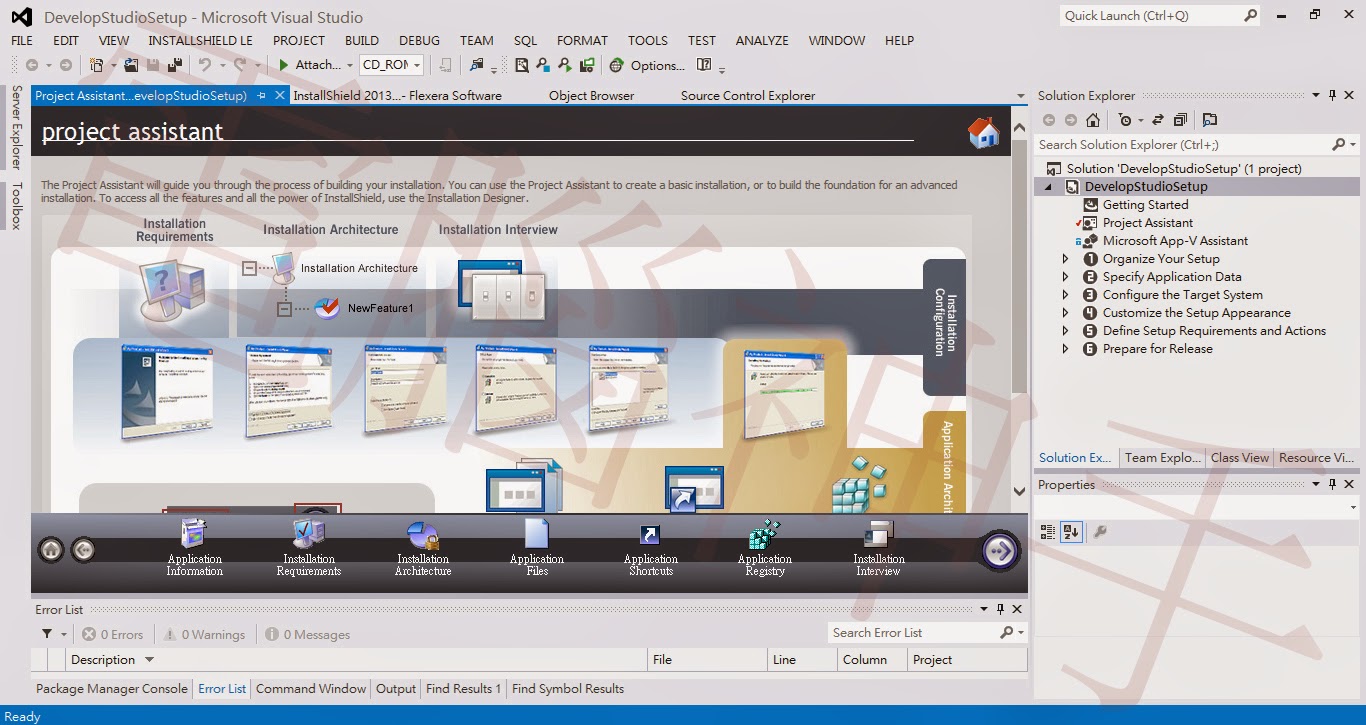
Task: Click the Installation Configuration side tab
Action: click(944, 325)
